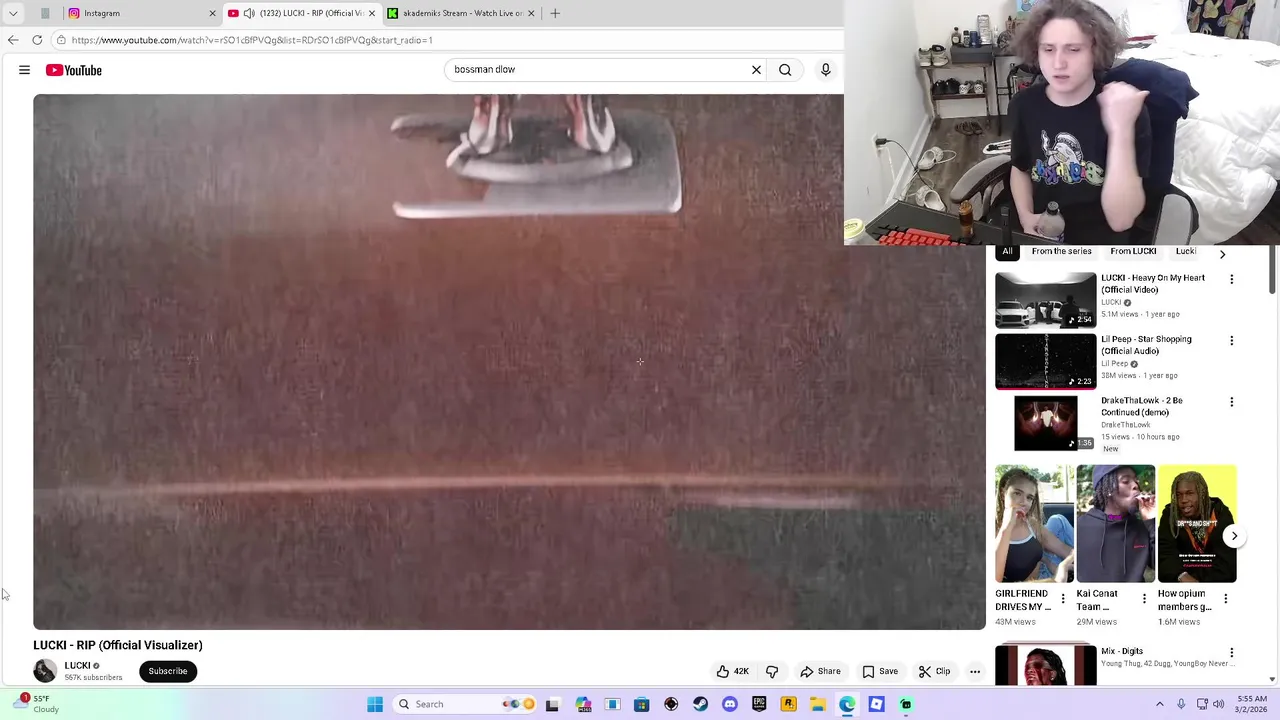Image resolution: width=1280 pixels, height=720 pixels.
Task: Save the video to a playlist
Action: (880, 671)
